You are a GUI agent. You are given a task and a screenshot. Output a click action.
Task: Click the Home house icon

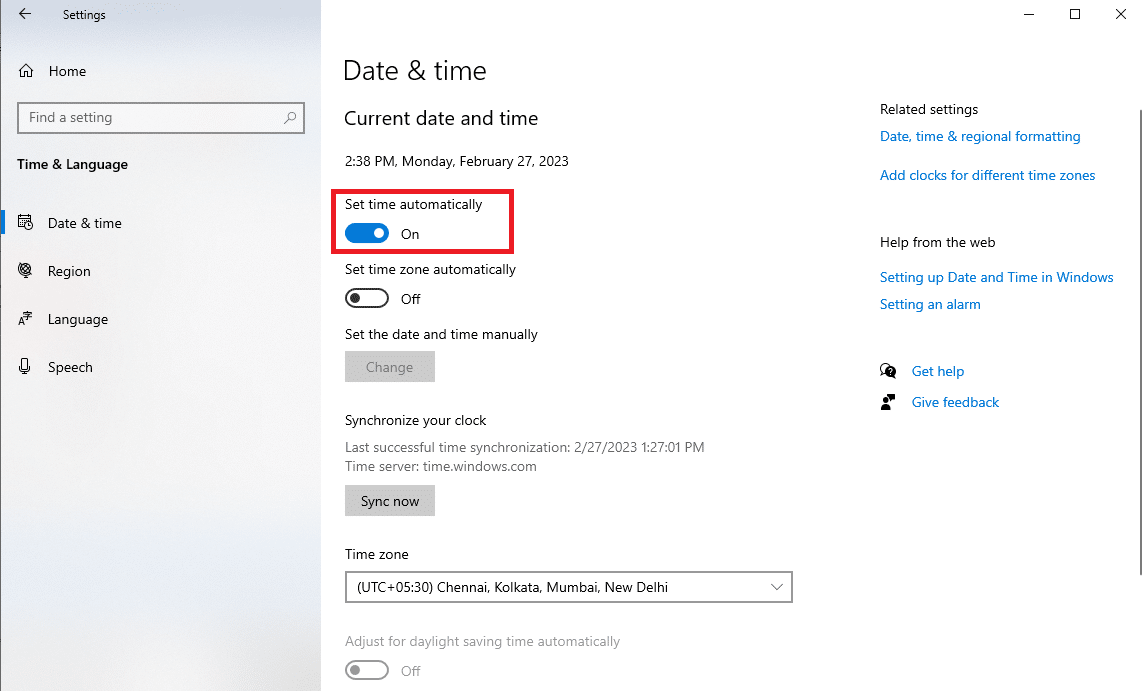26,71
